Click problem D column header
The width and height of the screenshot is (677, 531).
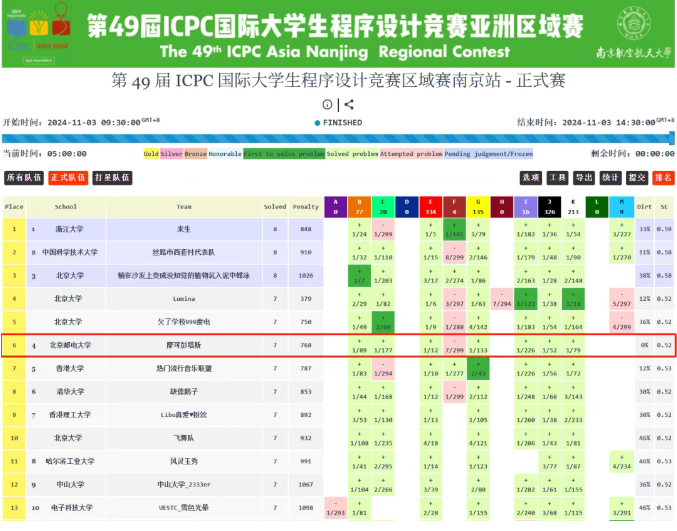407,207
